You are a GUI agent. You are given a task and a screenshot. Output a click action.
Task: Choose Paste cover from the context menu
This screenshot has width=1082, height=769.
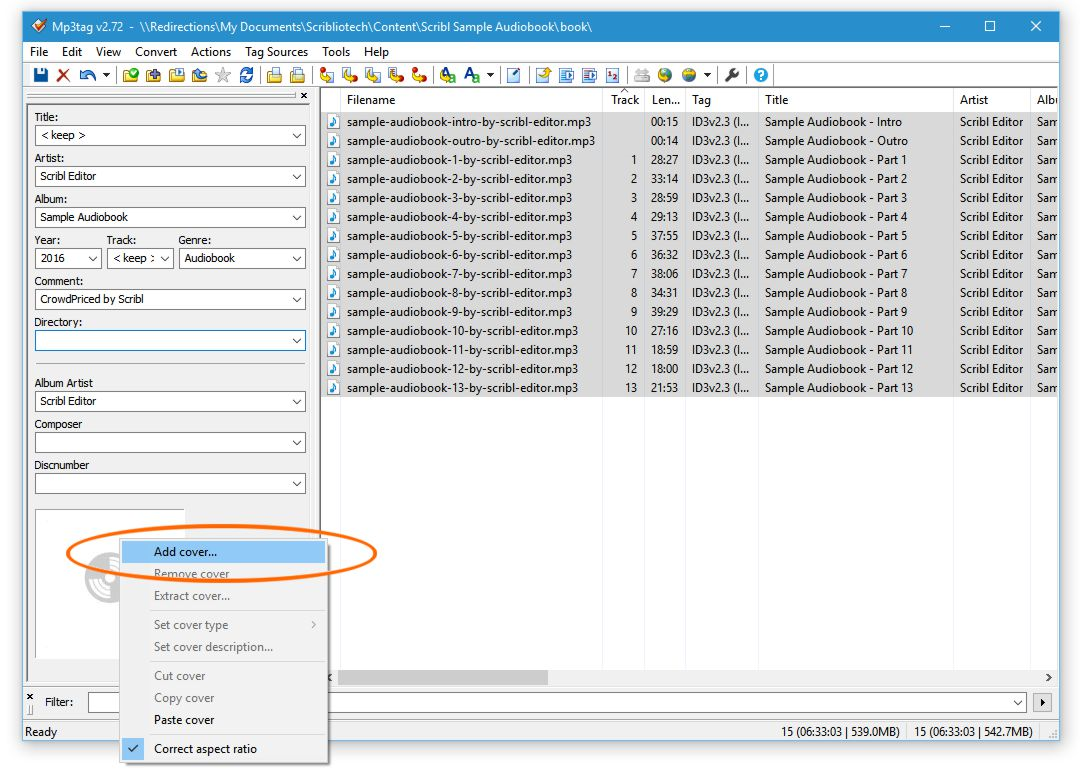222,720
